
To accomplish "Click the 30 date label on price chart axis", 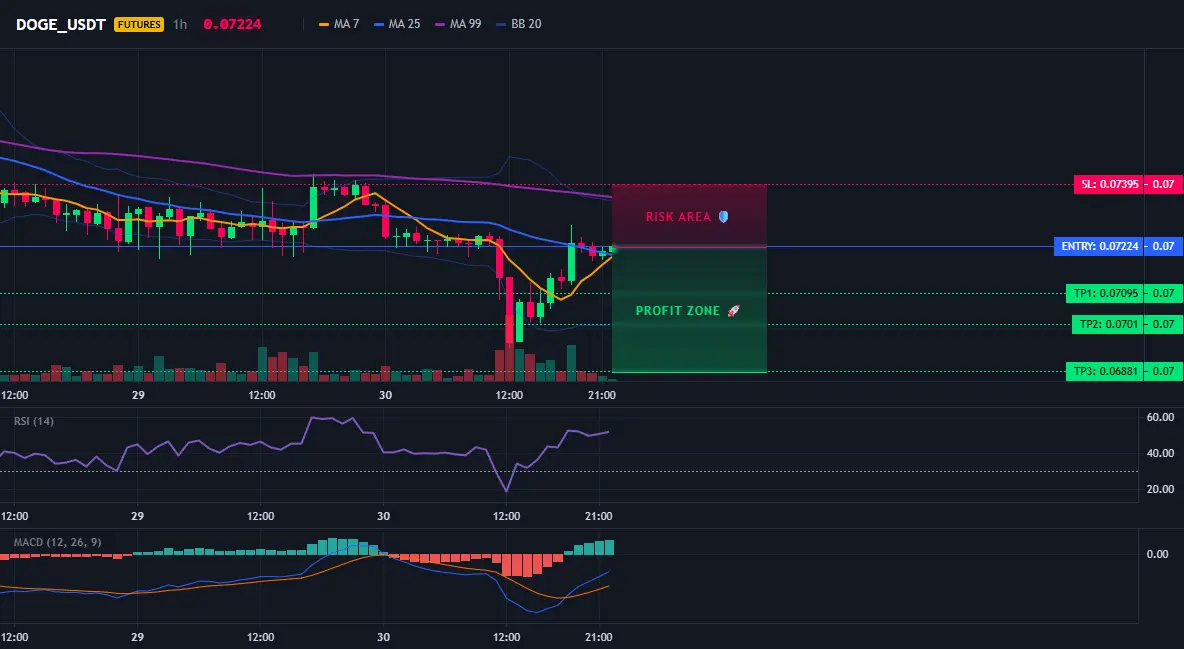I will (385, 395).
